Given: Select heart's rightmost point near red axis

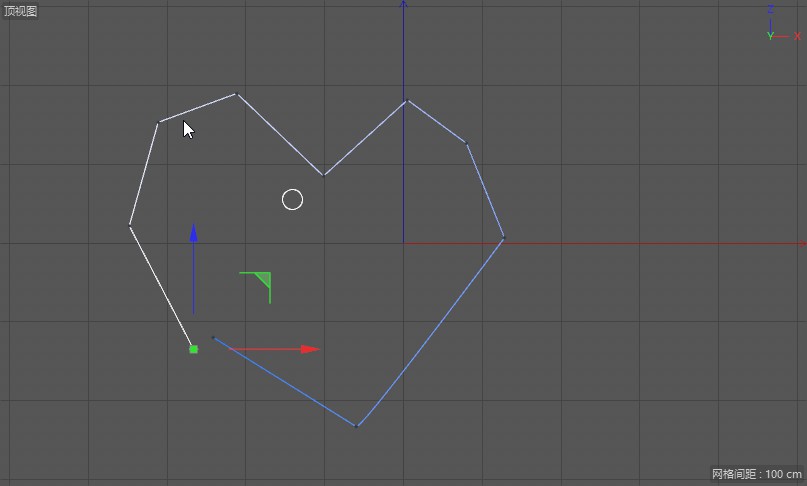Looking at the screenshot, I should [x=504, y=238].
